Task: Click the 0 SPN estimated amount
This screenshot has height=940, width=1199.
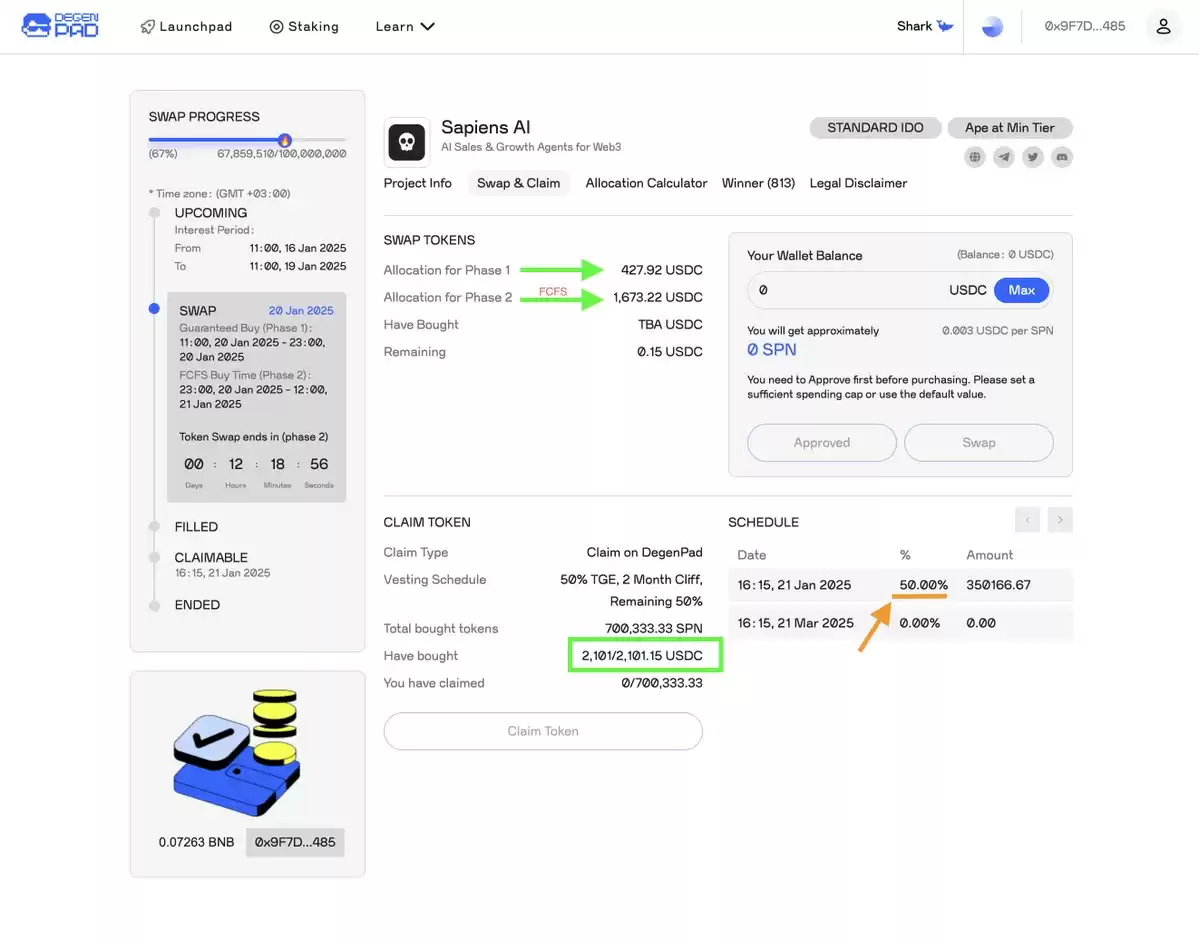Action: [x=772, y=350]
